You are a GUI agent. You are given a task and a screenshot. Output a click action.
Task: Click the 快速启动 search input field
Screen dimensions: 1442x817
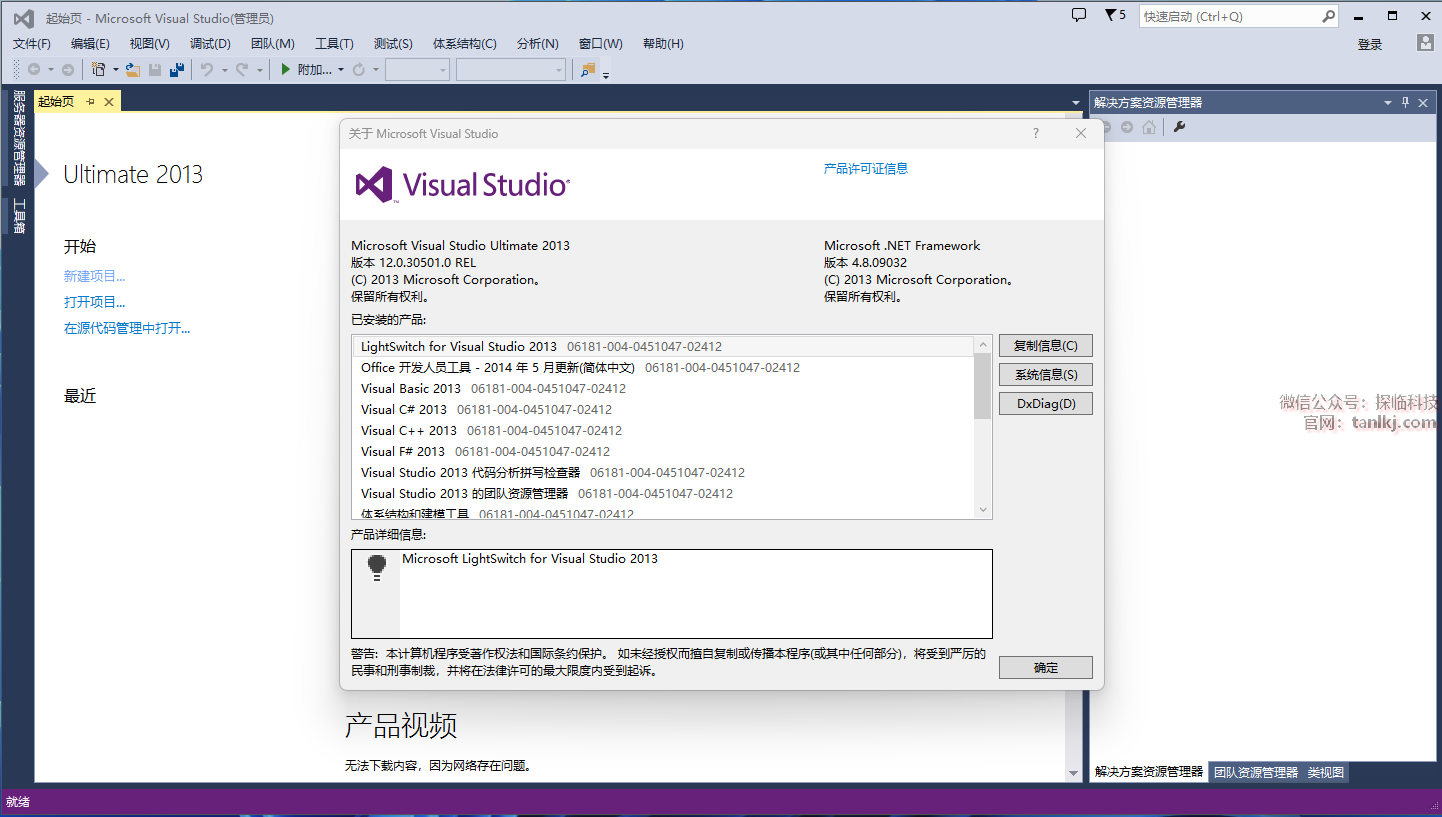click(1228, 16)
